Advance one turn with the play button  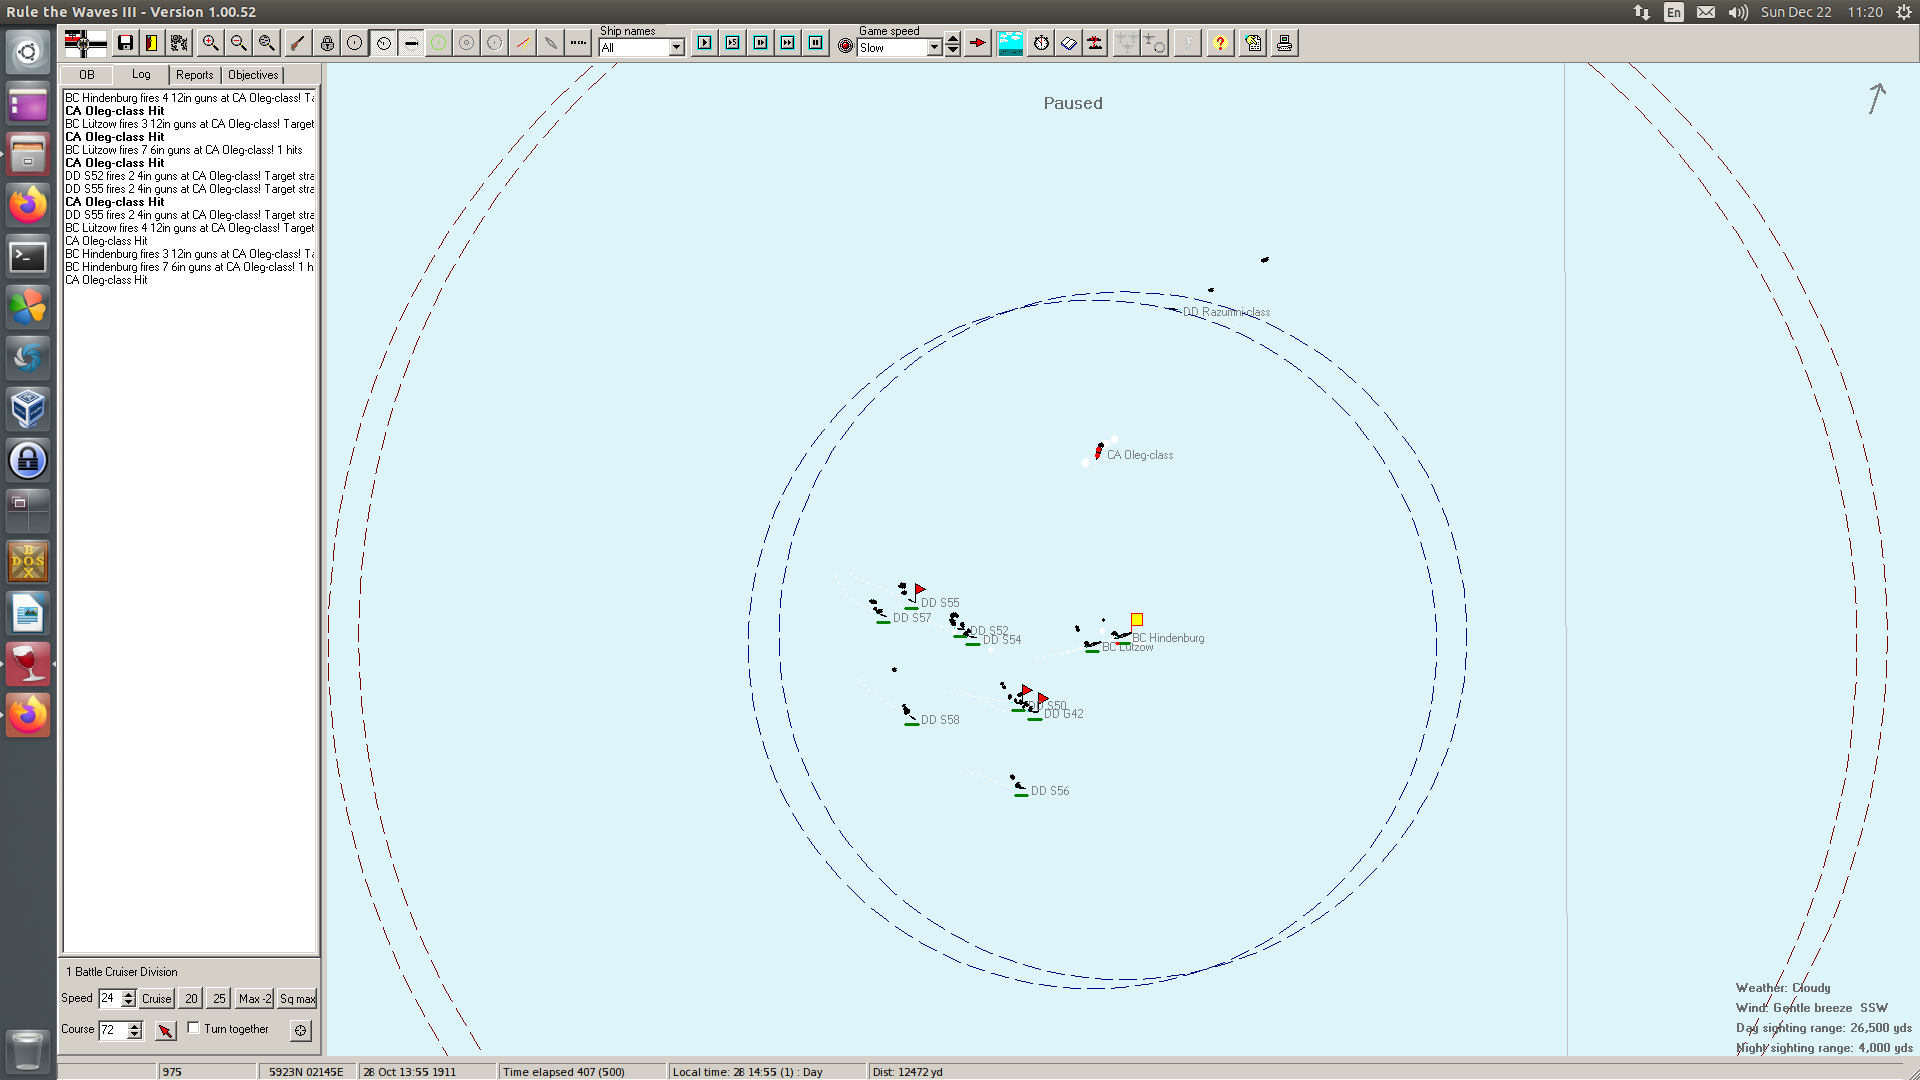tap(705, 43)
